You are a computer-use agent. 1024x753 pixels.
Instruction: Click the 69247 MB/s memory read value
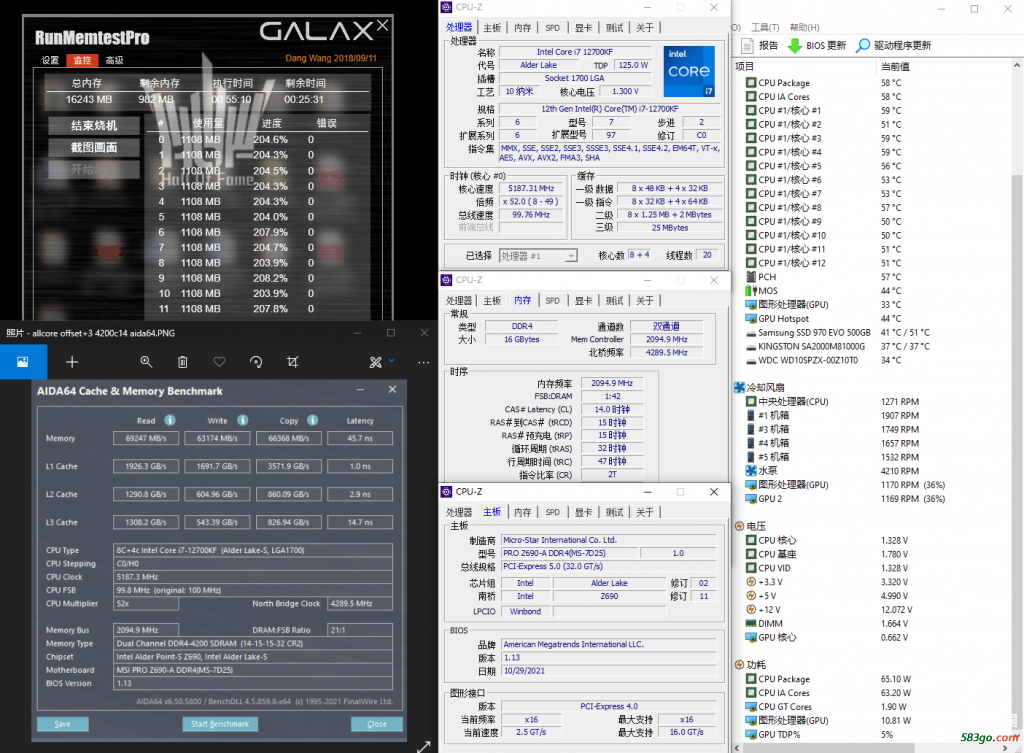tap(146, 438)
